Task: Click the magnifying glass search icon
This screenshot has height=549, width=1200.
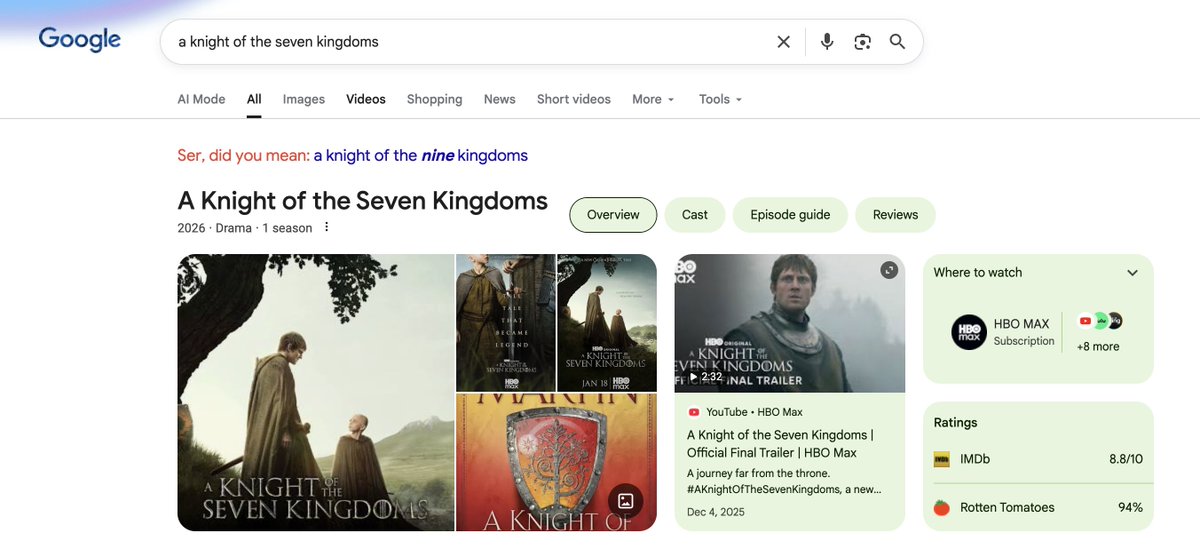Action: click(x=898, y=41)
